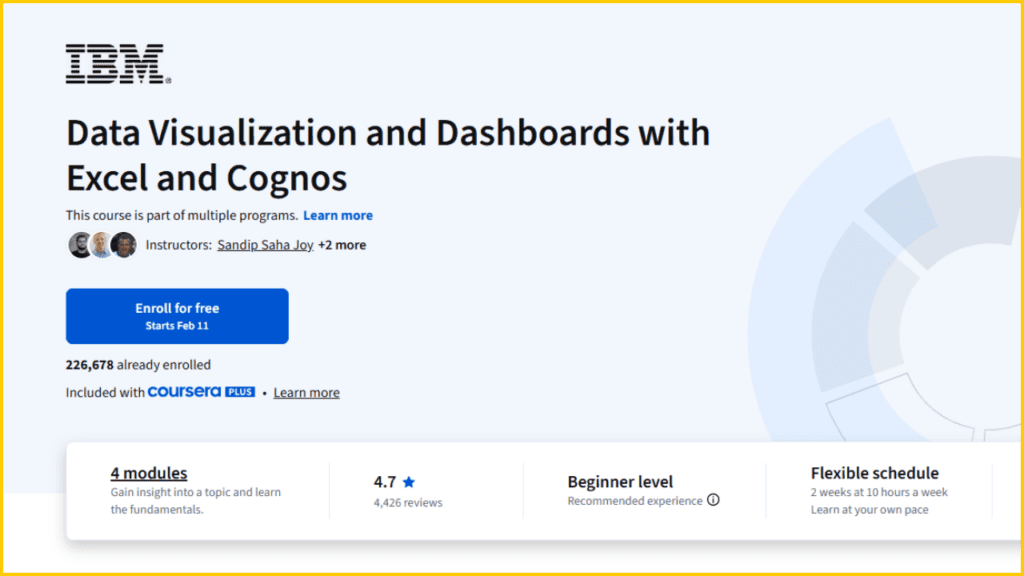Select the Beginner level section

coord(620,482)
